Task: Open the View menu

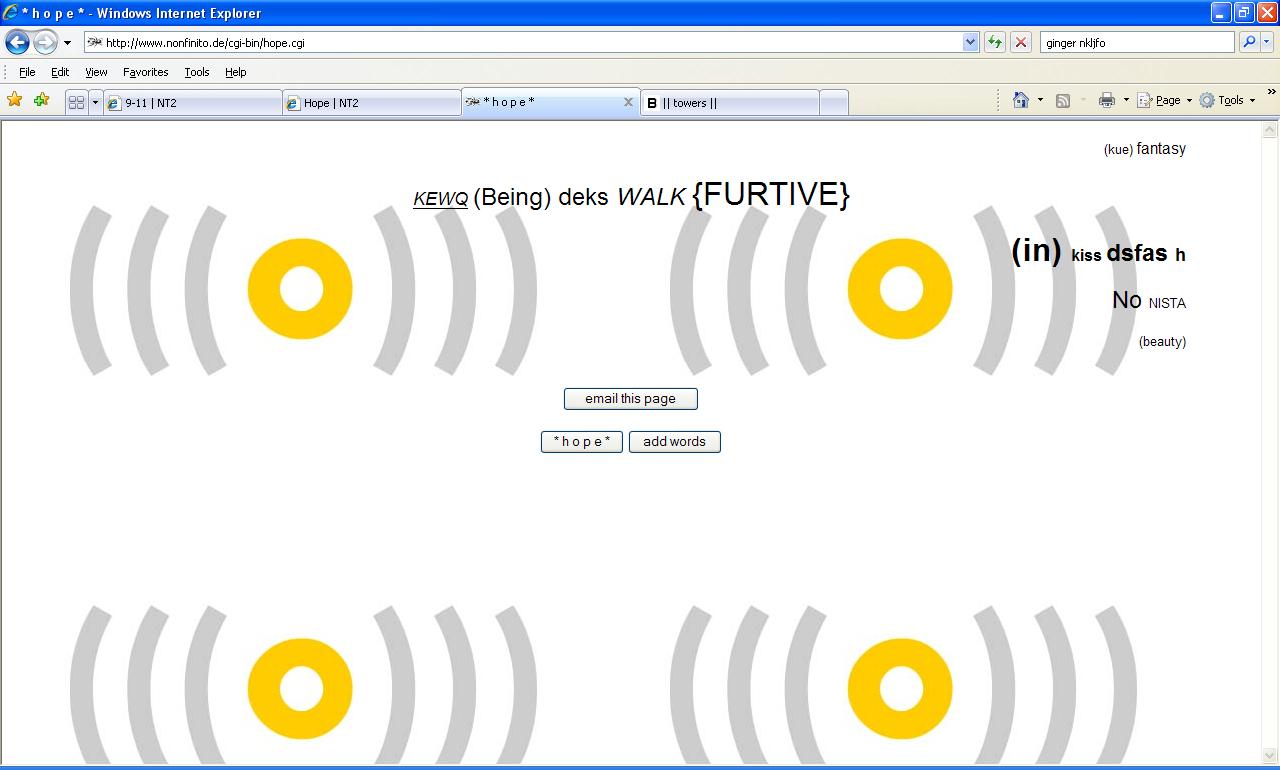Action: (96, 72)
